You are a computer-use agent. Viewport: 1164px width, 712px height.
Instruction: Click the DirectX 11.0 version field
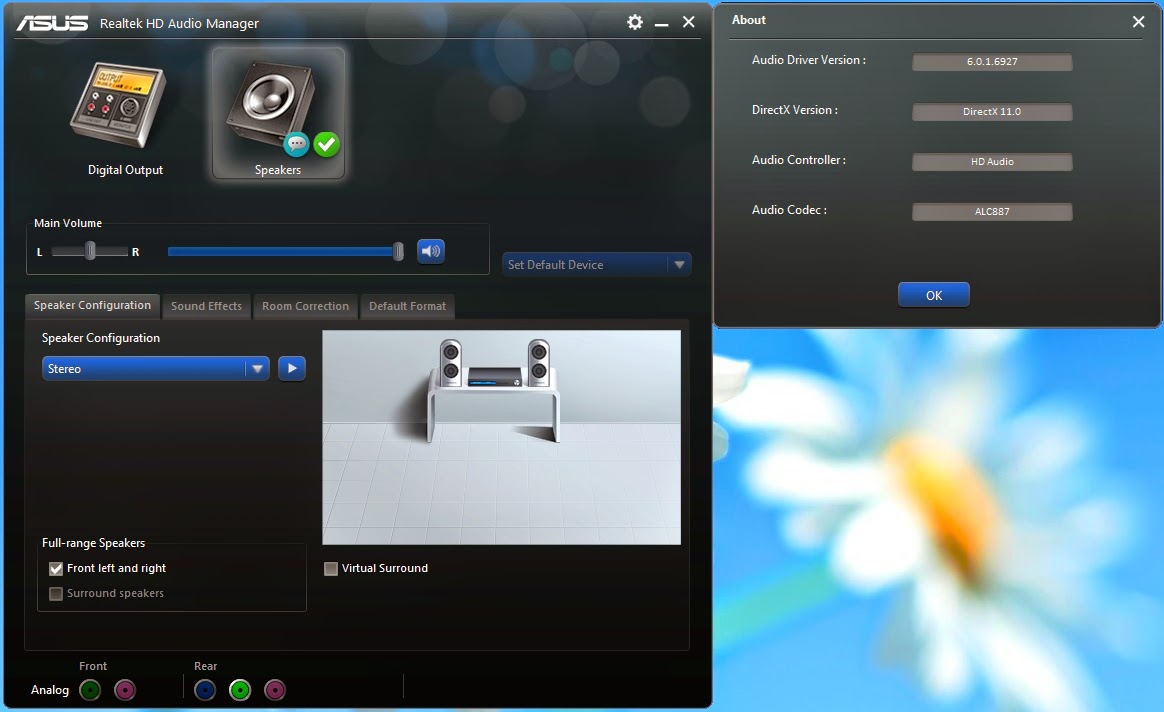click(x=992, y=111)
